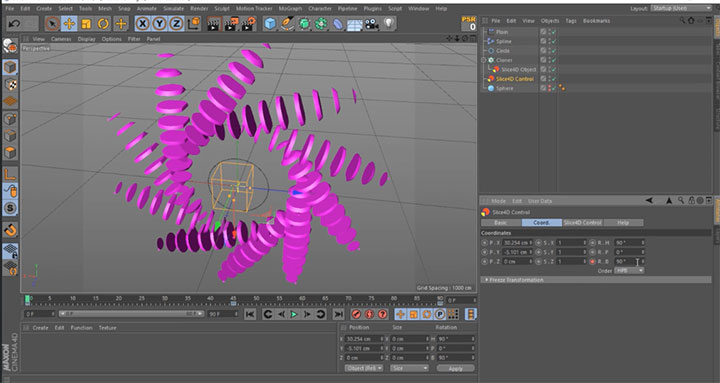Click the timeline preview range slider
Viewport: 720px width, 383px height.
click(131, 314)
